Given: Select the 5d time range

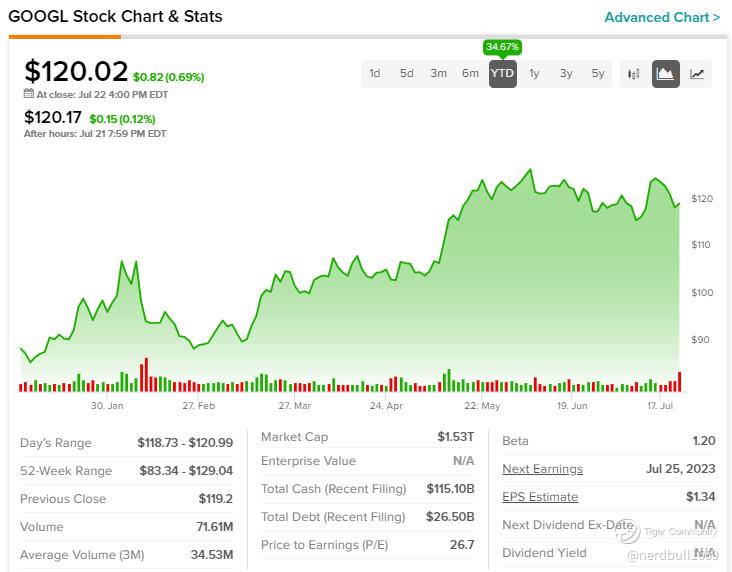Looking at the screenshot, I should click(x=407, y=74).
